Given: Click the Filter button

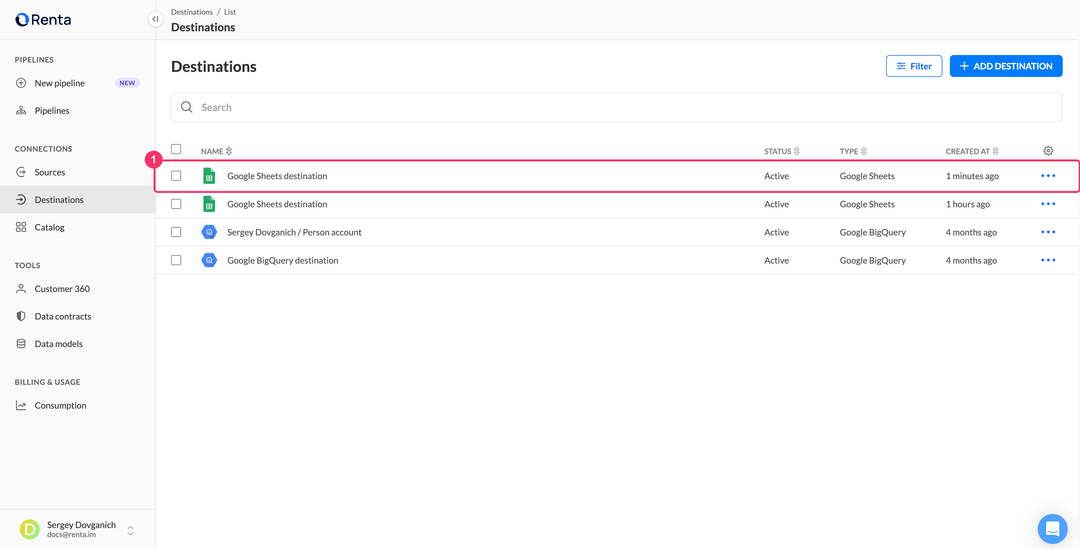Looking at the screenshot, I should pyautogui.click(x=914, y=66).
